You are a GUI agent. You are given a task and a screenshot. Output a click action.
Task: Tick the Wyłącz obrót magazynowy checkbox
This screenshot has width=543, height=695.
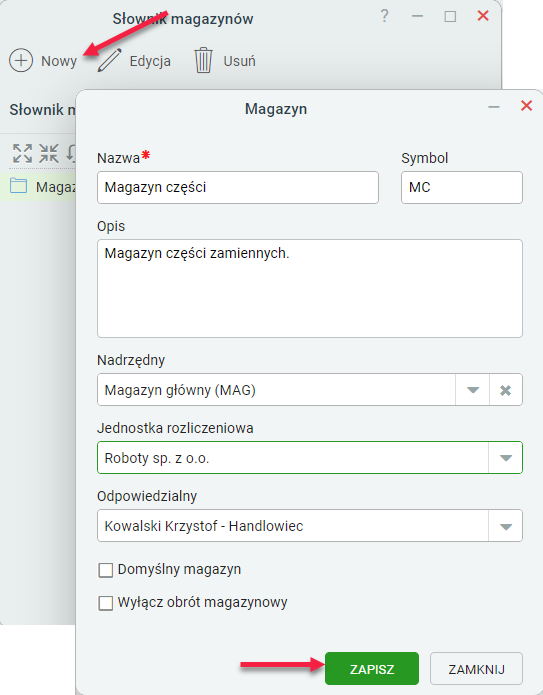(x=105, y=603)
